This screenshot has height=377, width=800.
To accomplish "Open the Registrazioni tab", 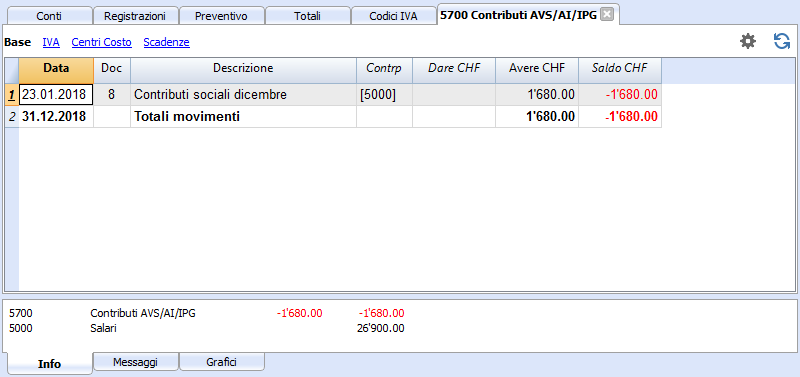I will 136,16.
